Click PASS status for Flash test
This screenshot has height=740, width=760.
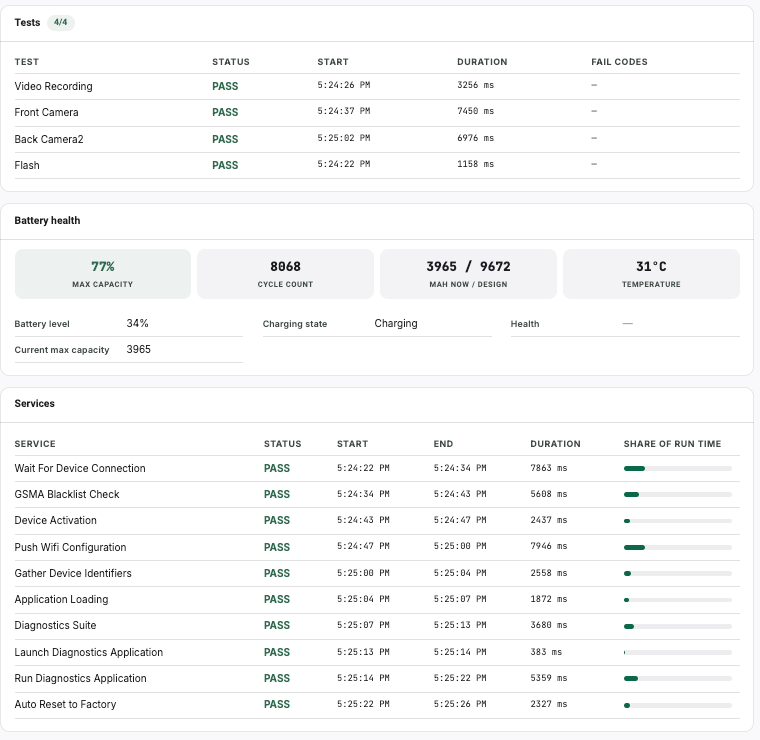(x=225, y=165)
